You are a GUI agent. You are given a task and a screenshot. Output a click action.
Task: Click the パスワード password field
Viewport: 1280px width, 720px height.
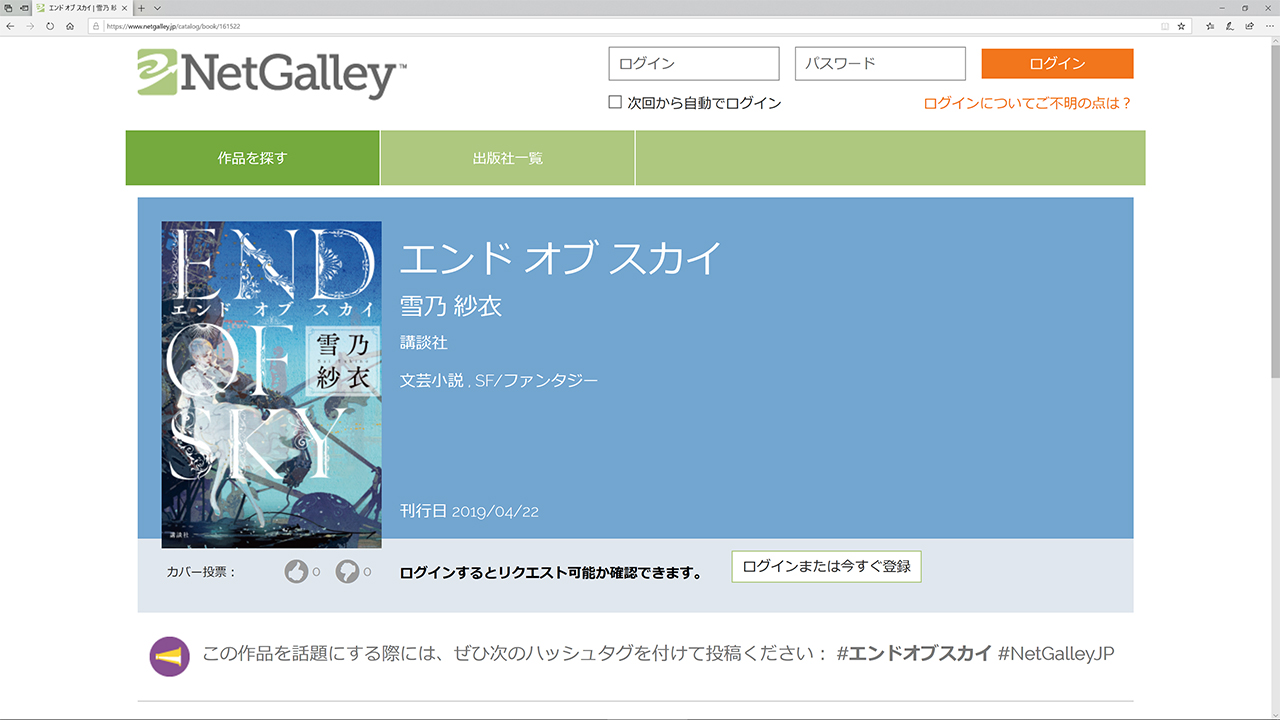[880, 64]
